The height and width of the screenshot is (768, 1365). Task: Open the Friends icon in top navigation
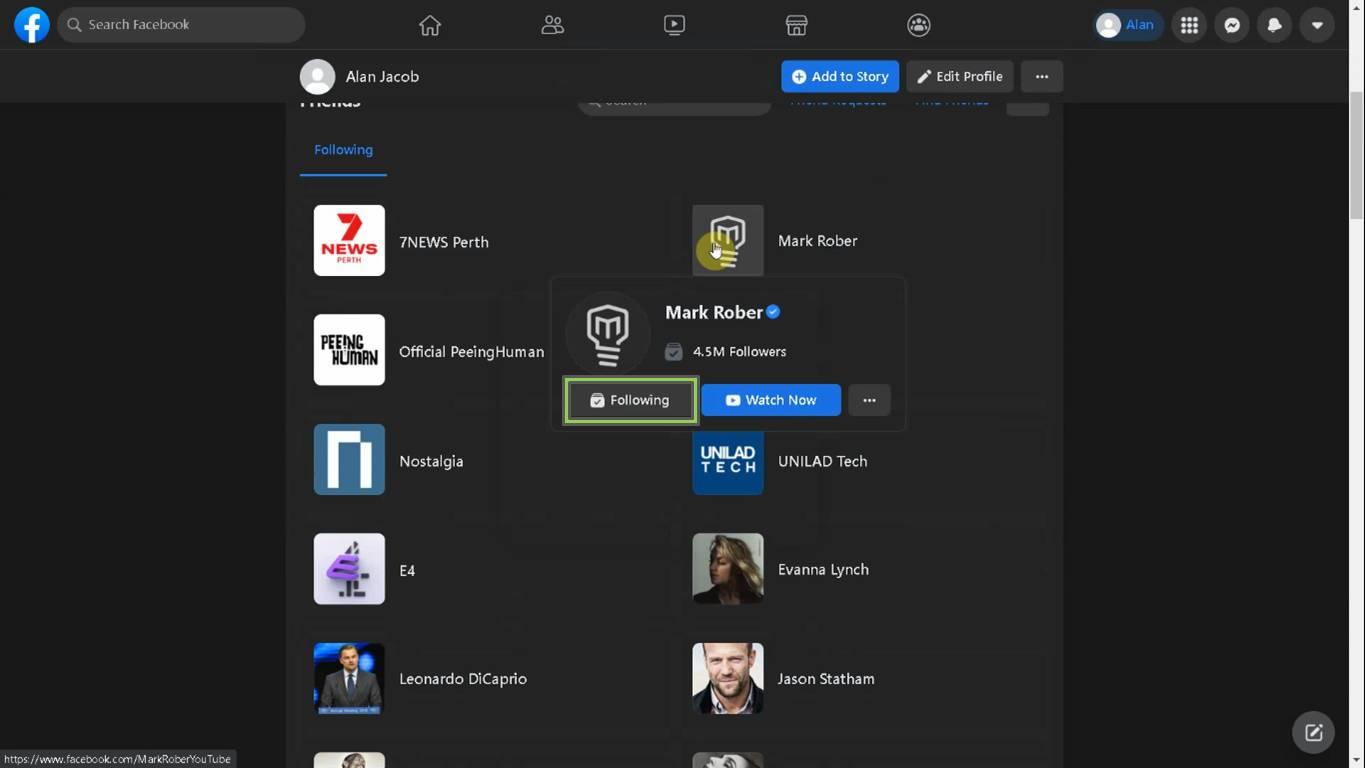pyautogui.click(x=552, y=25)
